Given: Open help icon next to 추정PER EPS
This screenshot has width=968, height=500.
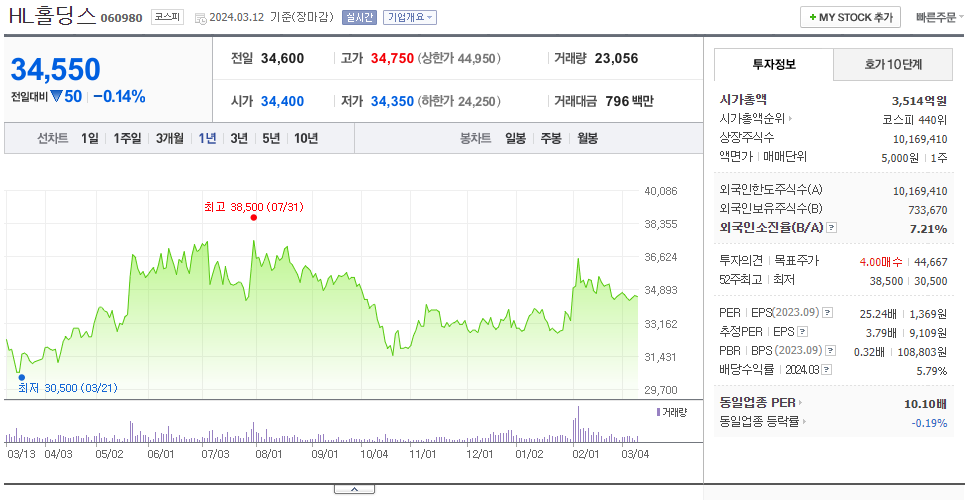Looking at the screenshot, I should [802, 332].
